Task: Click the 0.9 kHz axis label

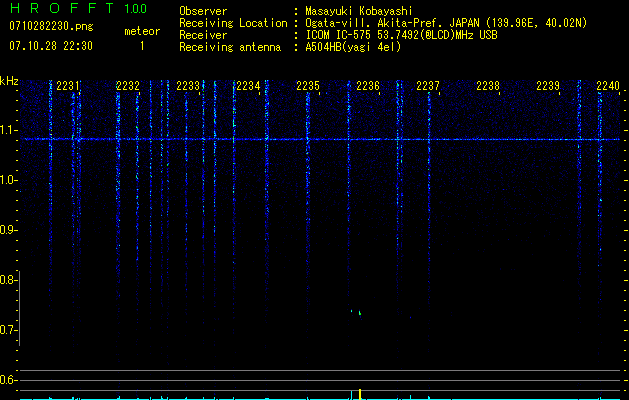Action: pos(9,230)
